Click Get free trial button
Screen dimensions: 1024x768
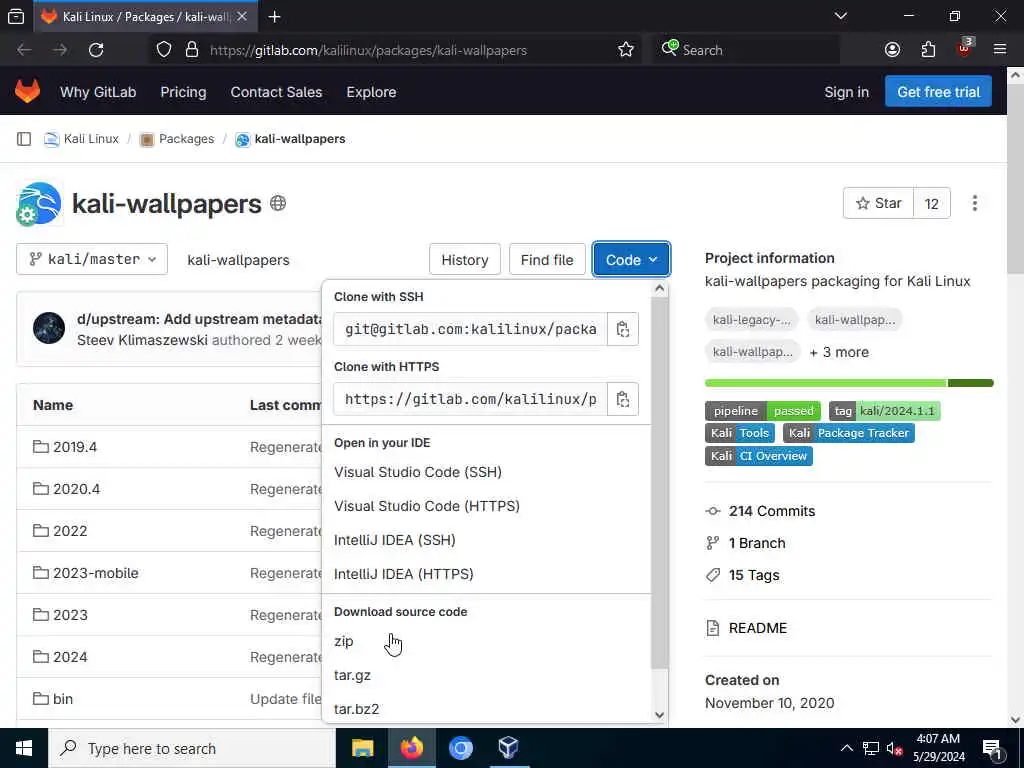click(938, 91)
